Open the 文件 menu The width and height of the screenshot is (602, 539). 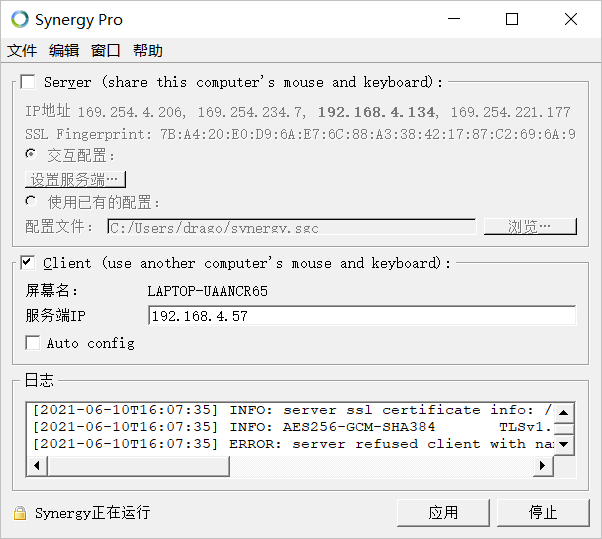(22, 50)
